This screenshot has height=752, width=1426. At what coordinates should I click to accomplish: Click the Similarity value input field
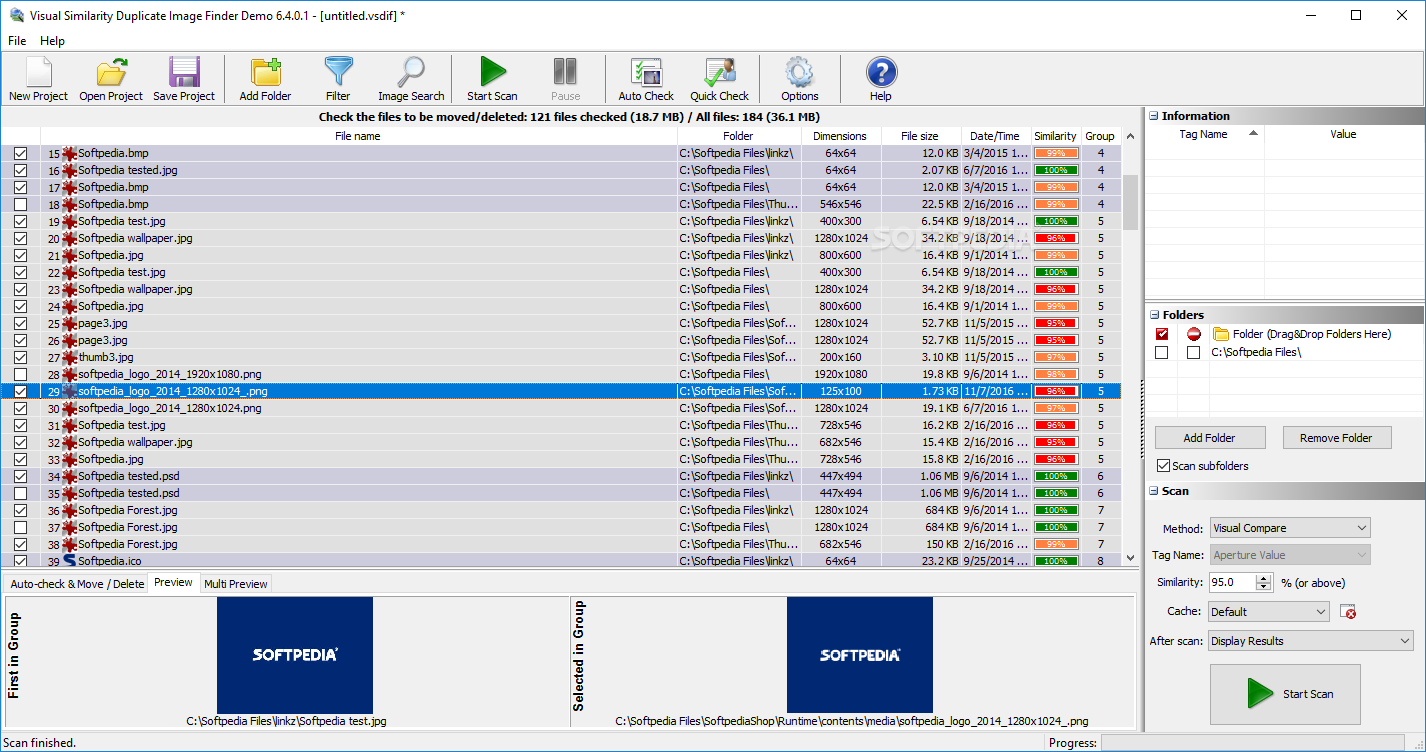1232,582
